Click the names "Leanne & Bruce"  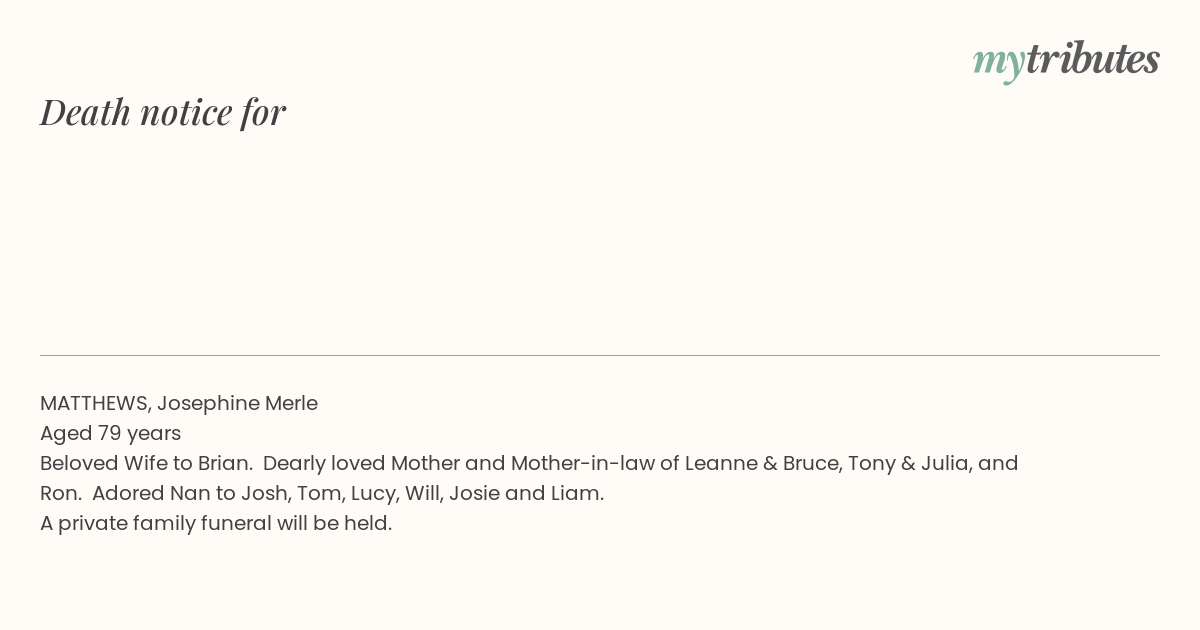tap(761, 464)
